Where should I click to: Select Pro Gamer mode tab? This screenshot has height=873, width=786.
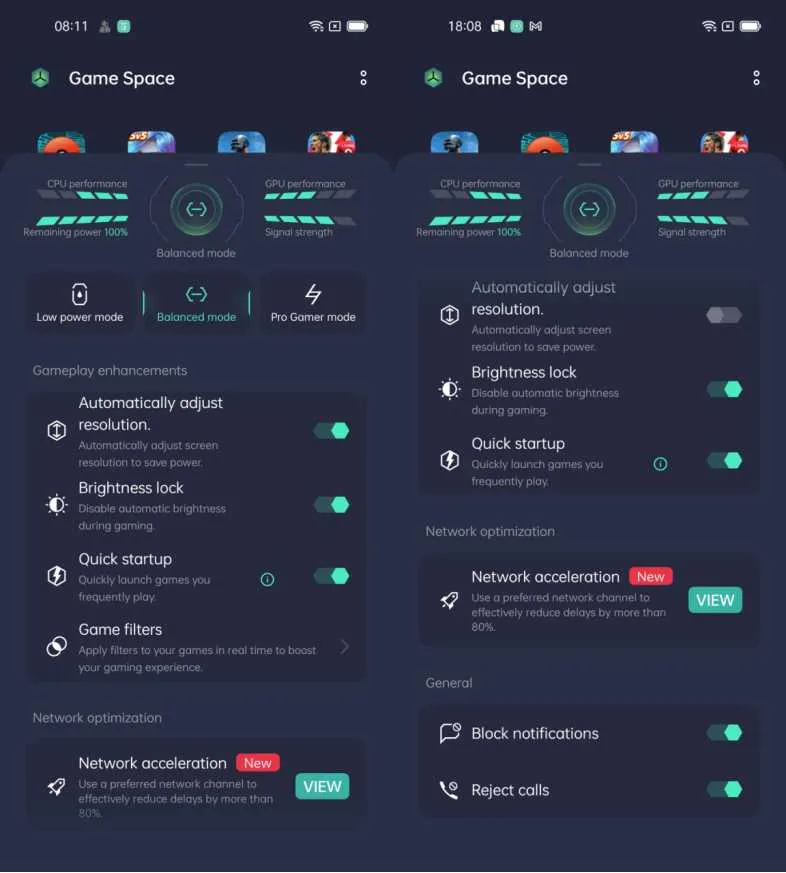[x=313, y=303]
